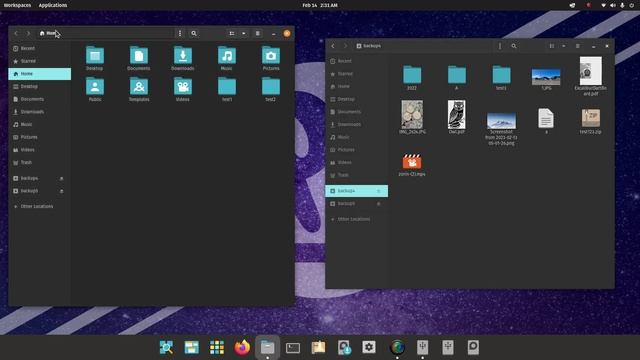Go back in the backups window
Image resolution: width=640 pixels, height=360 pixels.
click(x=333, y=46)
